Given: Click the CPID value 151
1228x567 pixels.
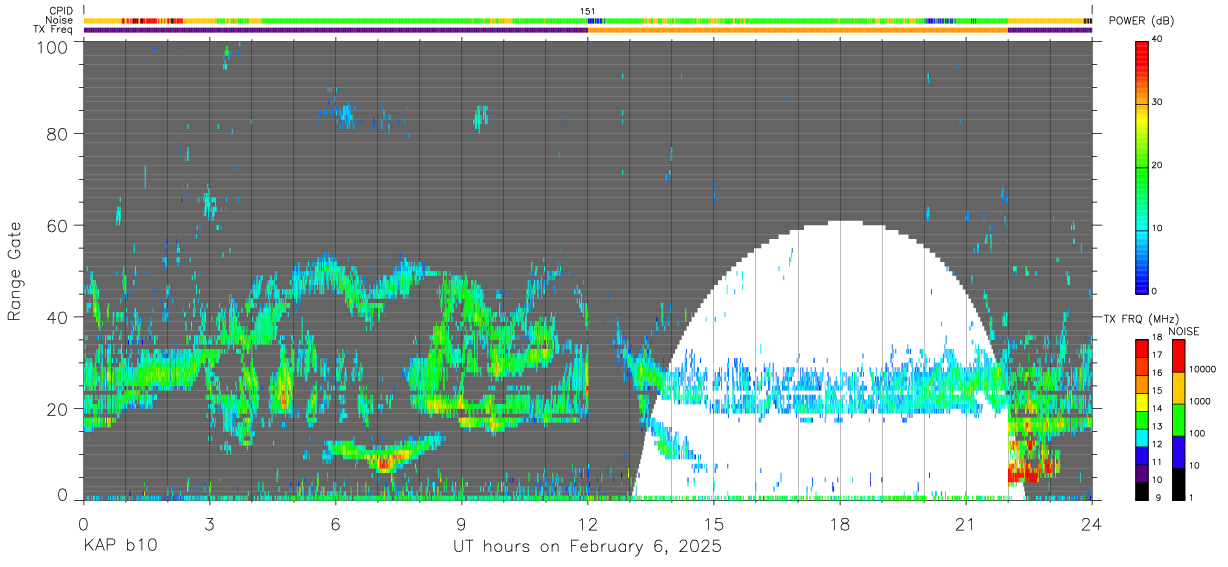Looking at the screenshot, I should click(x=588, y=11).
